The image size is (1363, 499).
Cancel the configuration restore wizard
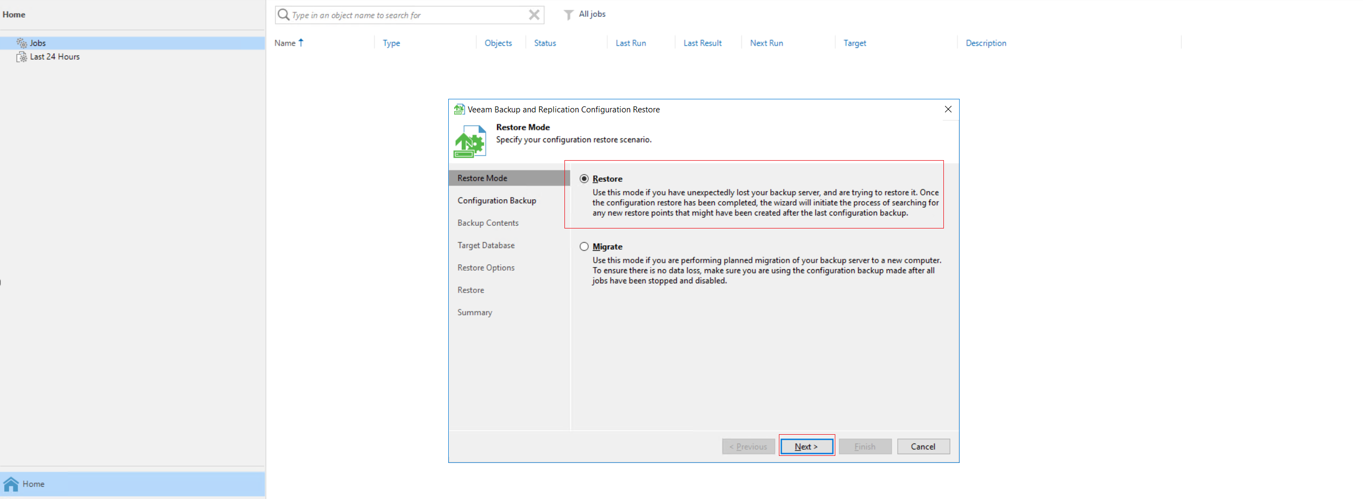922,447
